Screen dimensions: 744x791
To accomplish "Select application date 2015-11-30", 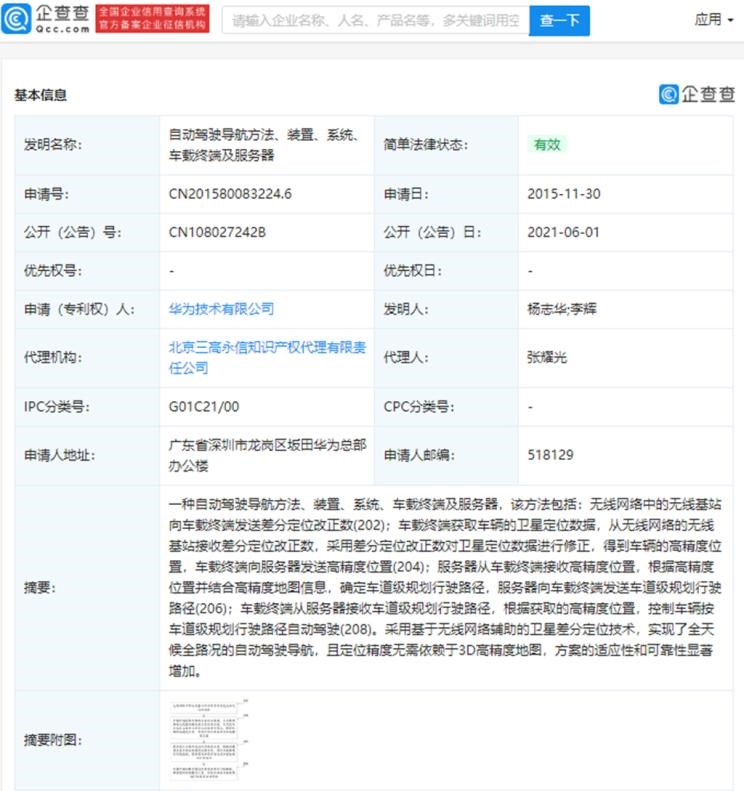I will [x=563, y=194].
